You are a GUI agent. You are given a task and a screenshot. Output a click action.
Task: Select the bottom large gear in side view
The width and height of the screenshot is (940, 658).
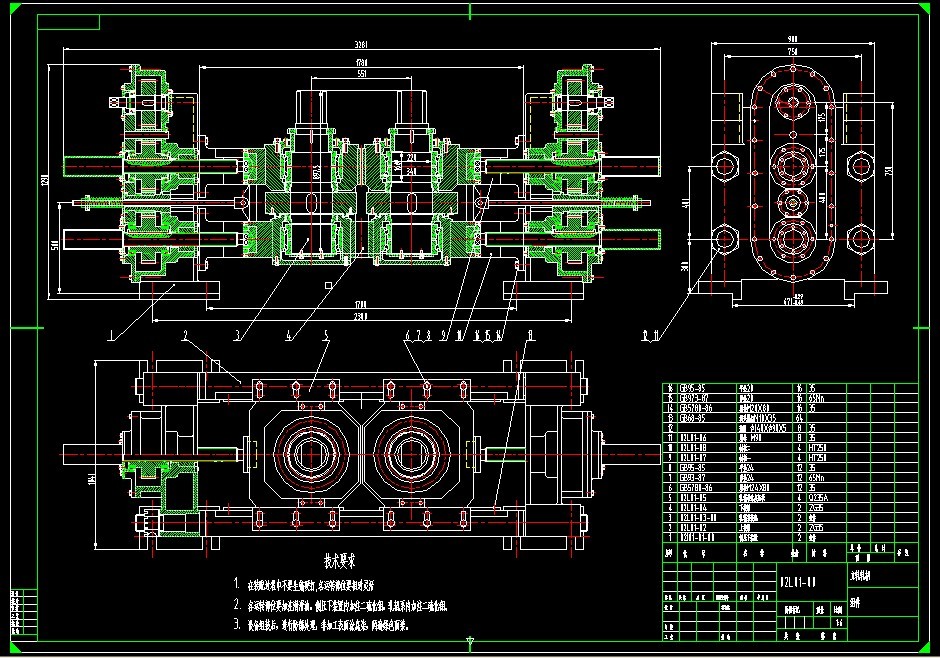tap(794, 242)
